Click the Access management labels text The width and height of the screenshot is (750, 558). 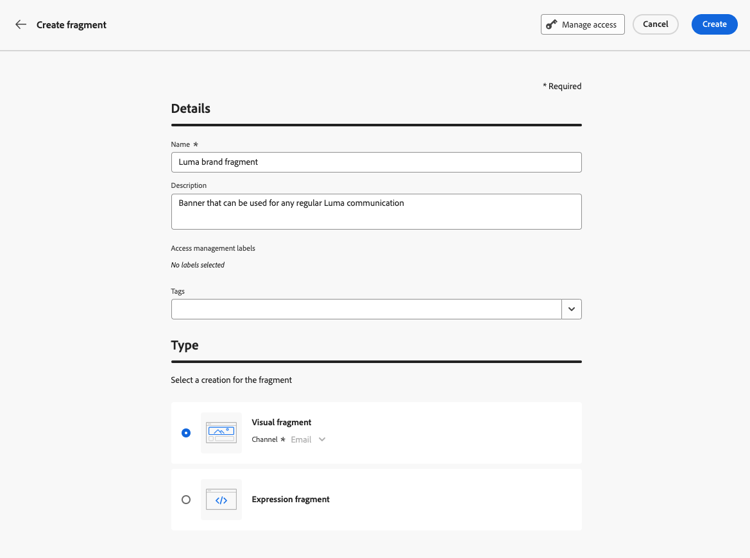(x=213, y=248)
